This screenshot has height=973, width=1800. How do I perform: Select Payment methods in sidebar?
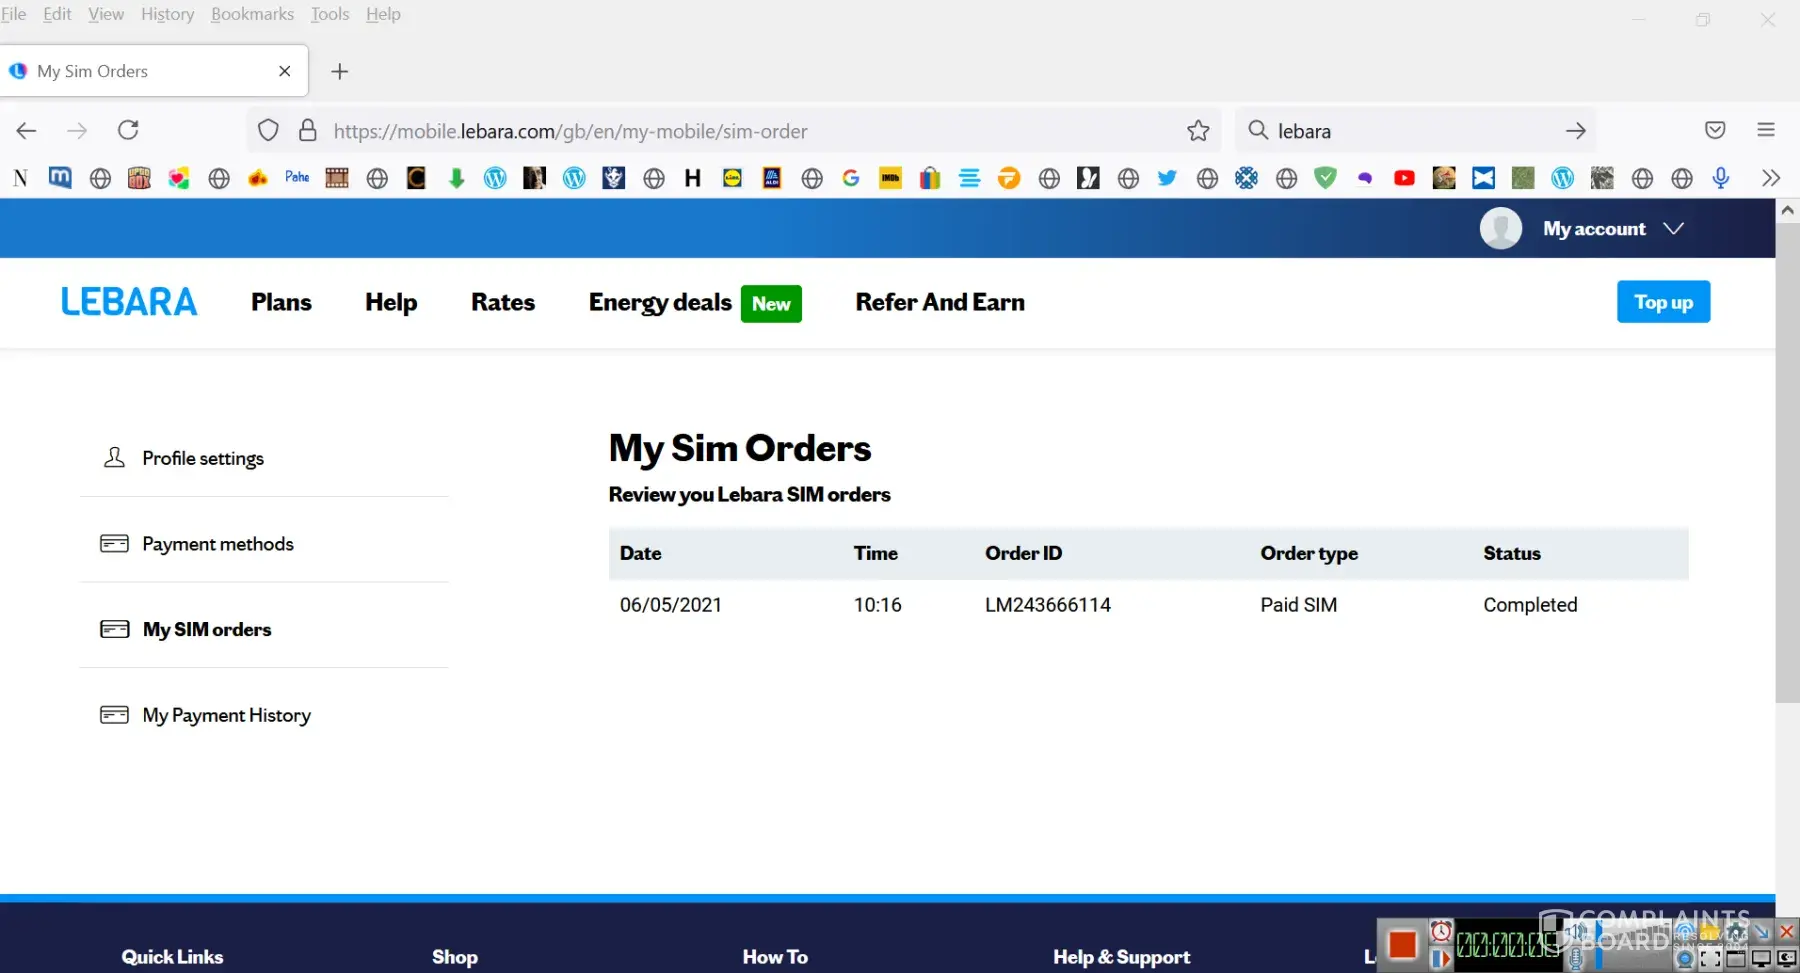pyautogui.click(x=217, y=544)
